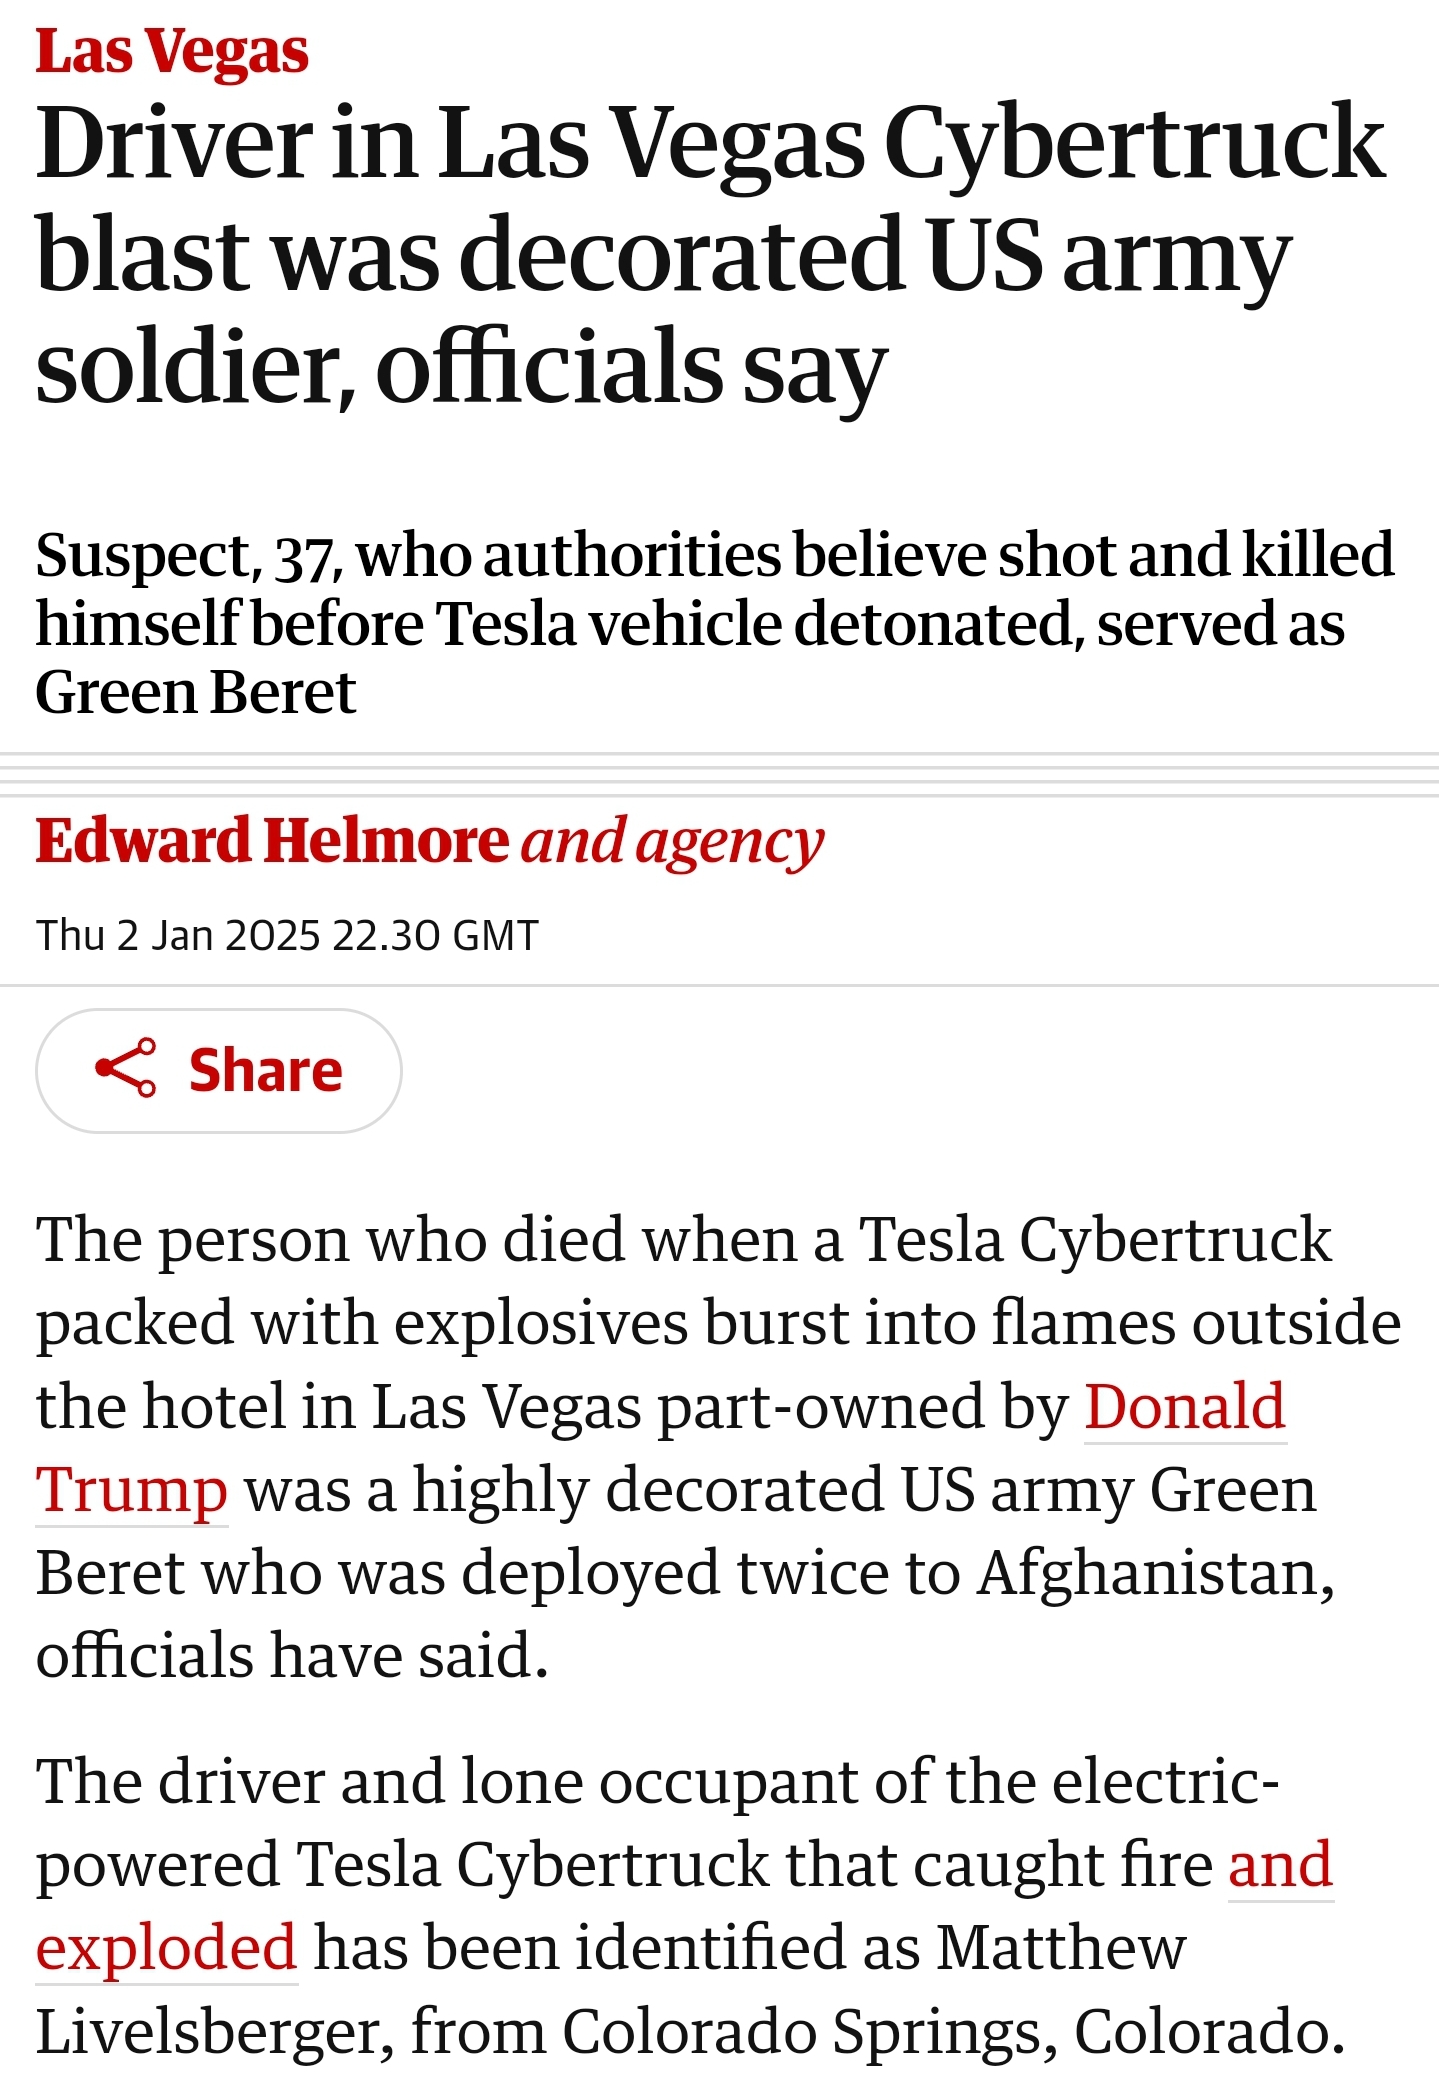Click the standfirst beginning 'Suspect, 37'
This screenshot has width=1439, height=2099.
[714, 622]
